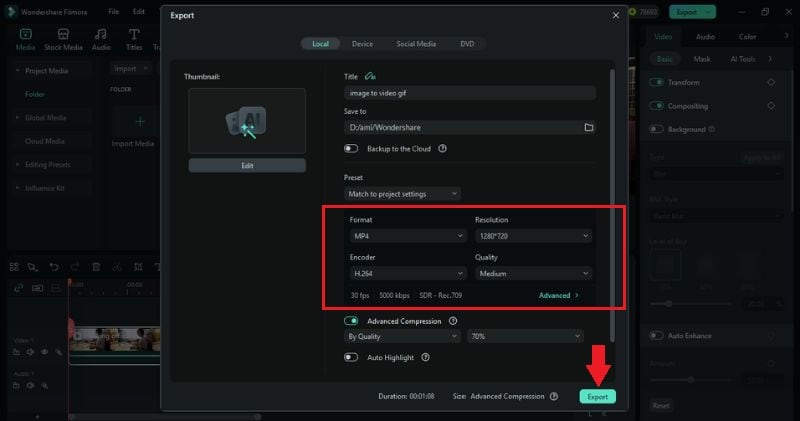Image resolution: width=800 pixels, height=421 pixels.
Task: Open the Quality dropdown showing Medium
Action: (x=533, y=274)
